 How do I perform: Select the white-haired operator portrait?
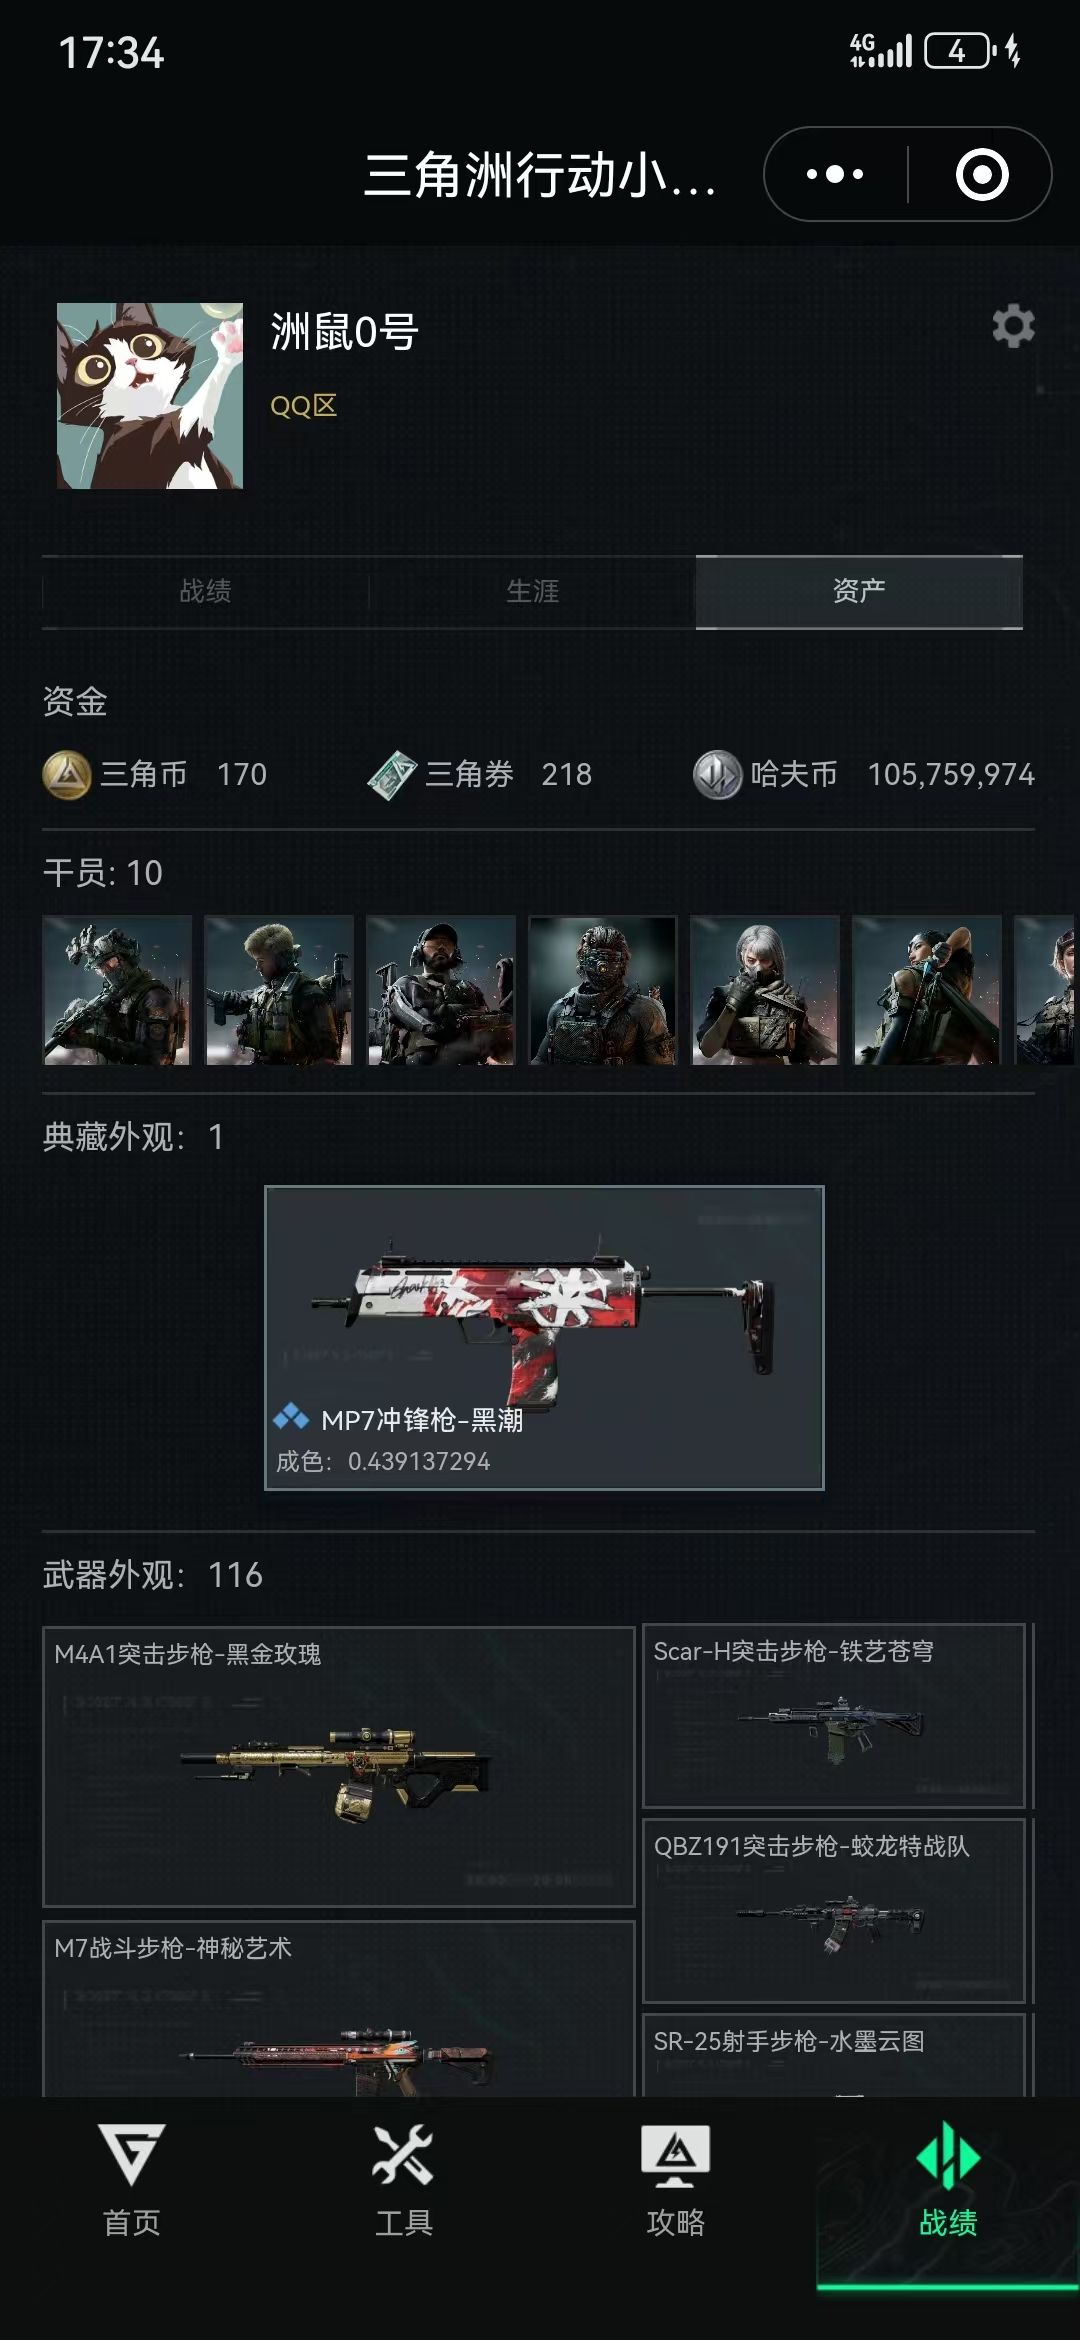click(765, 990)
